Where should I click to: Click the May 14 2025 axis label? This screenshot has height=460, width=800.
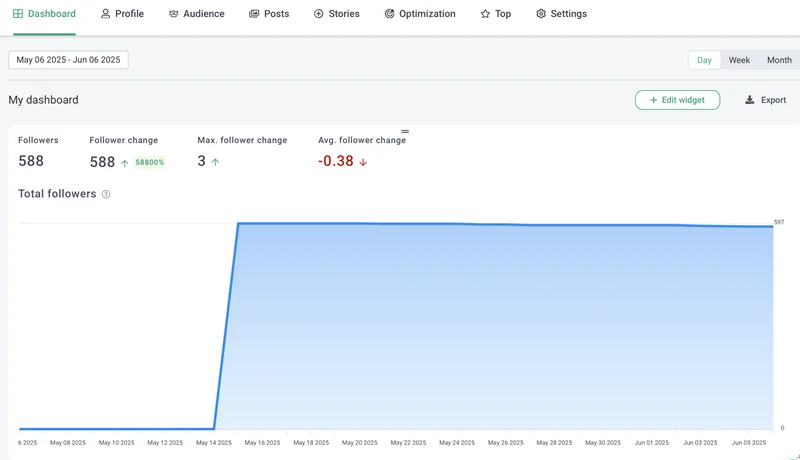(214, 443)
